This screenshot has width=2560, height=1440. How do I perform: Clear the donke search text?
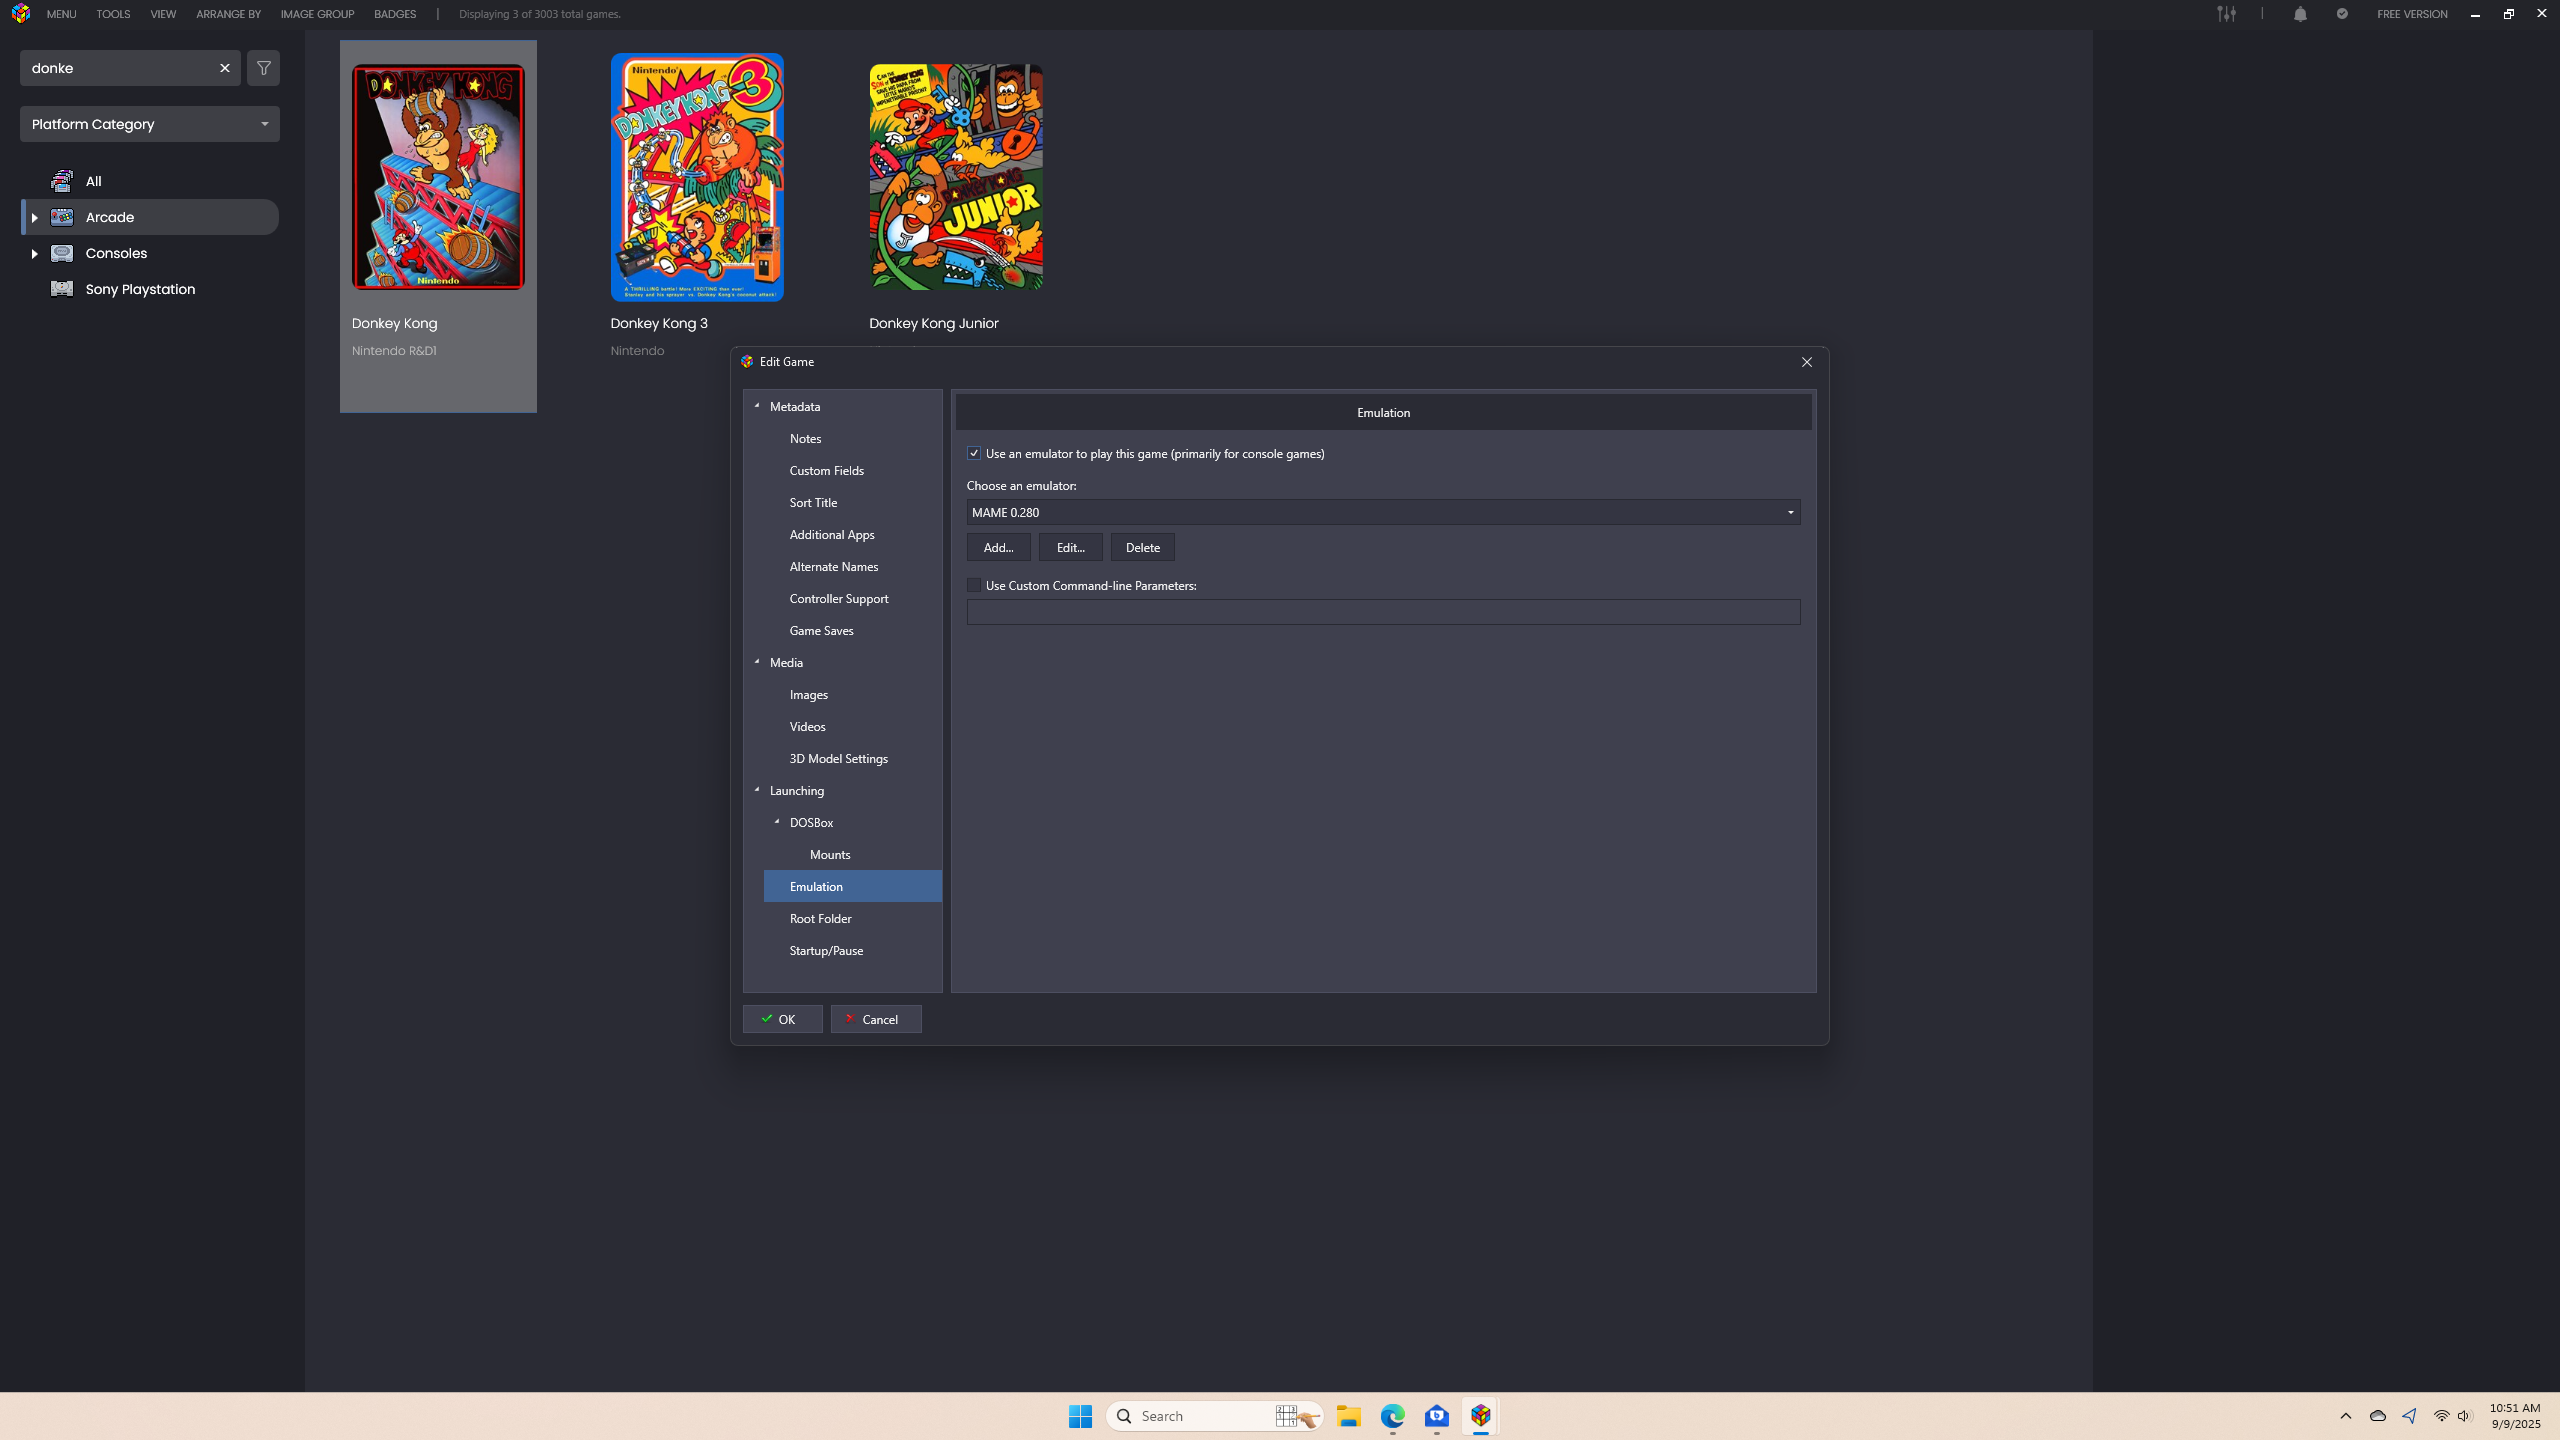point(224,68)
